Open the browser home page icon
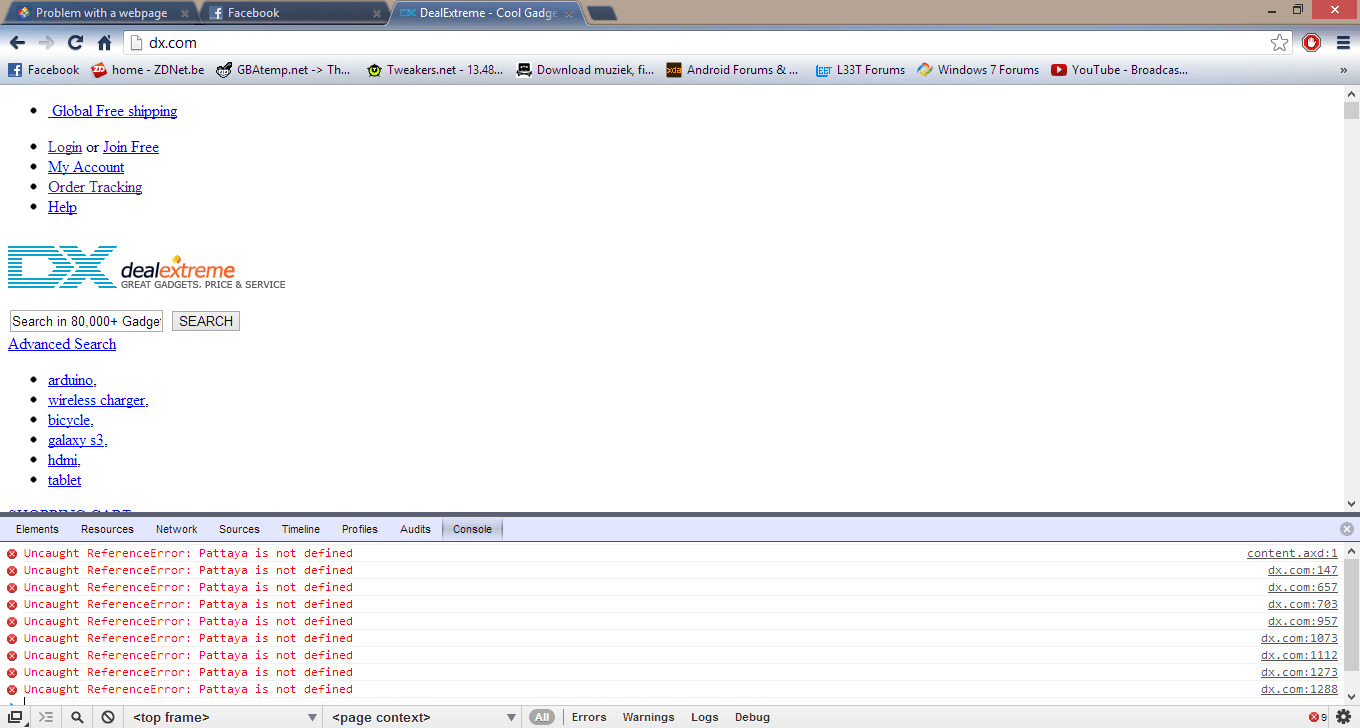 click(104, 43)
